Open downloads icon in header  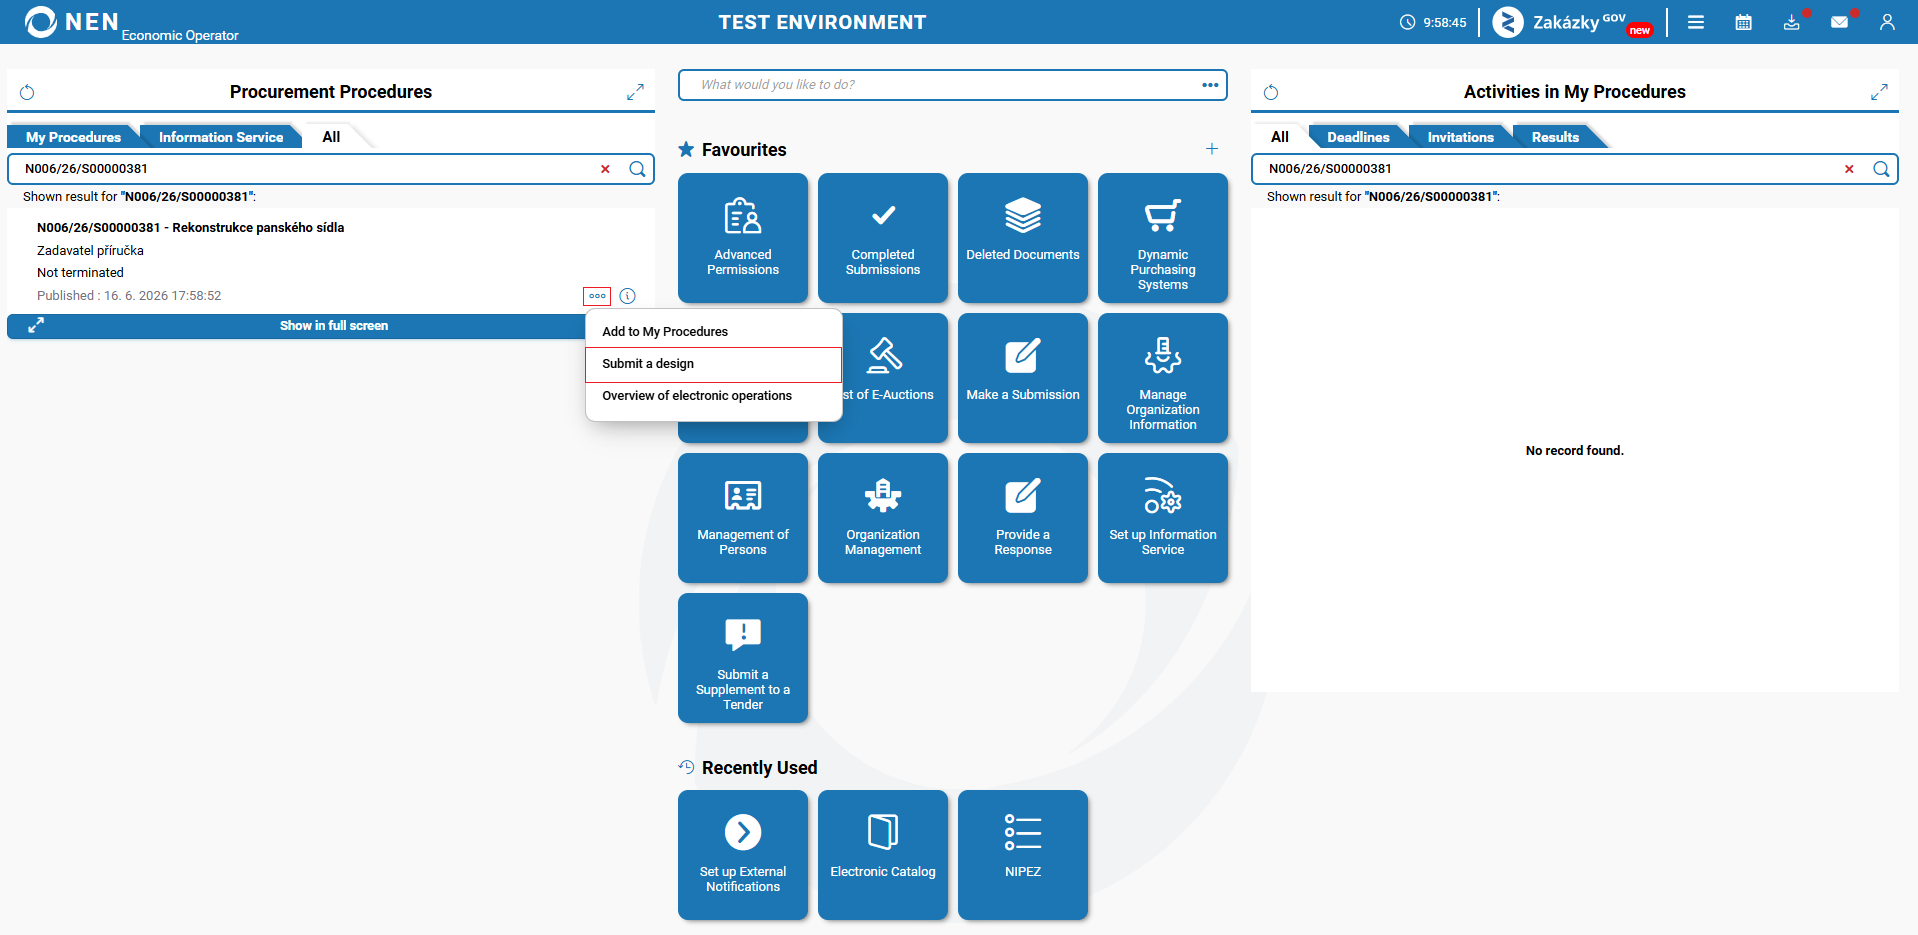point(1792,22)
